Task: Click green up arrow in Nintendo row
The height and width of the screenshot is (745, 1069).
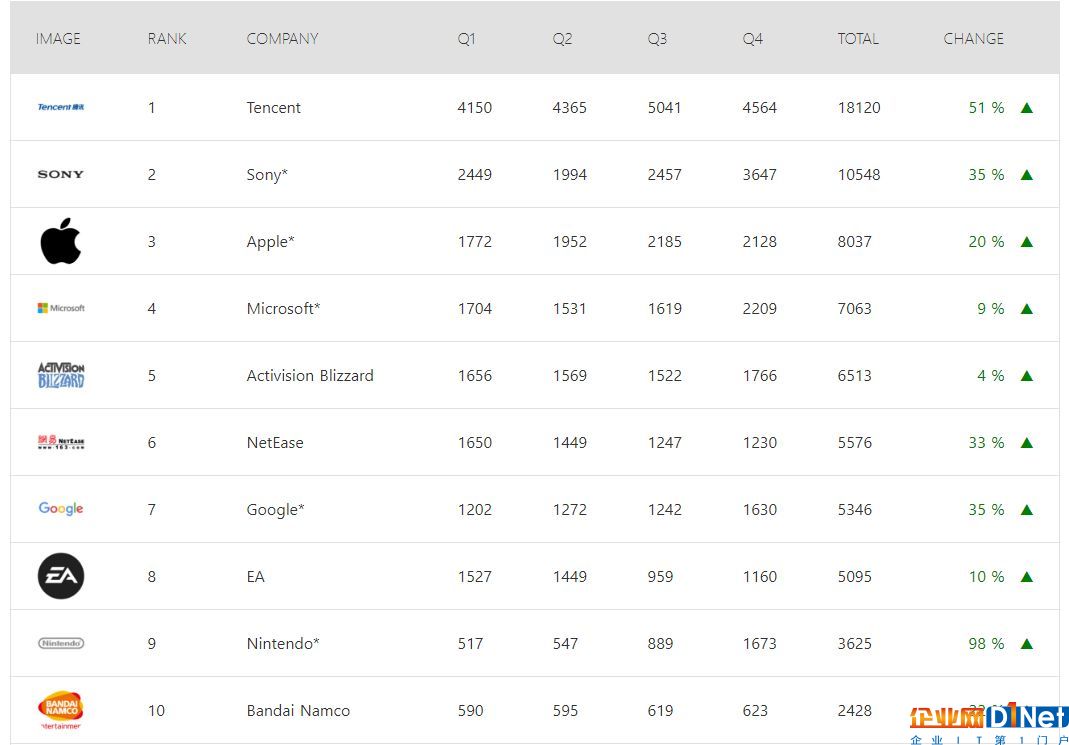Action: coord(1027,643)
